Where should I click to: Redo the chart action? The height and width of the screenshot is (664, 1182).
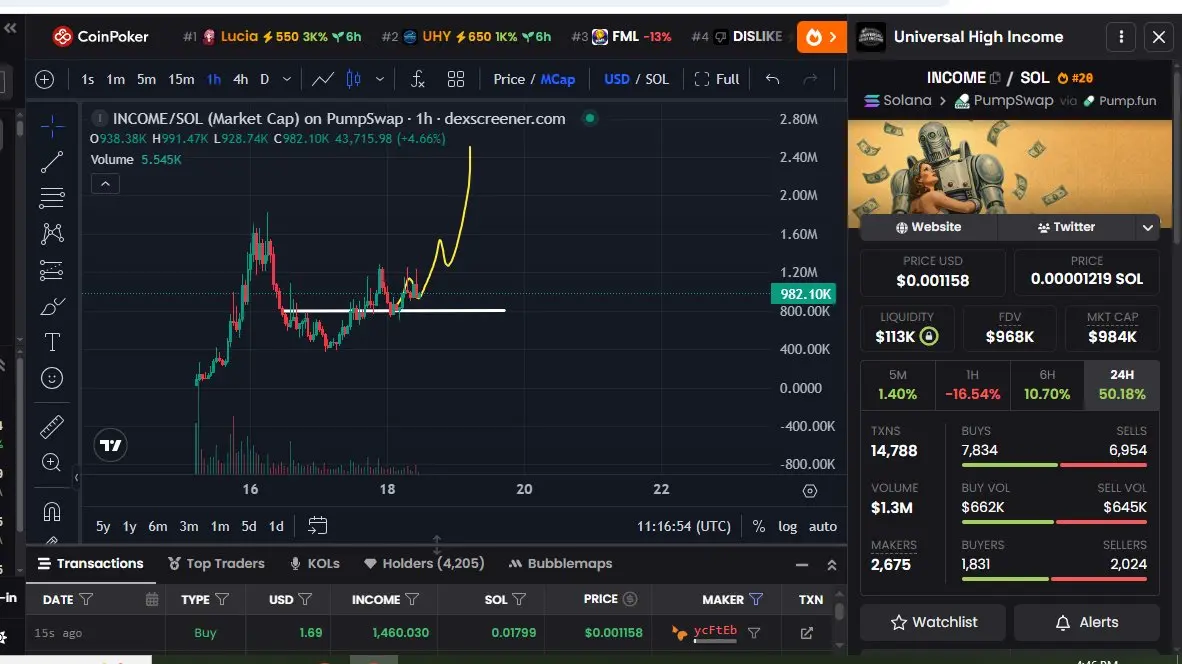[810, 79]
